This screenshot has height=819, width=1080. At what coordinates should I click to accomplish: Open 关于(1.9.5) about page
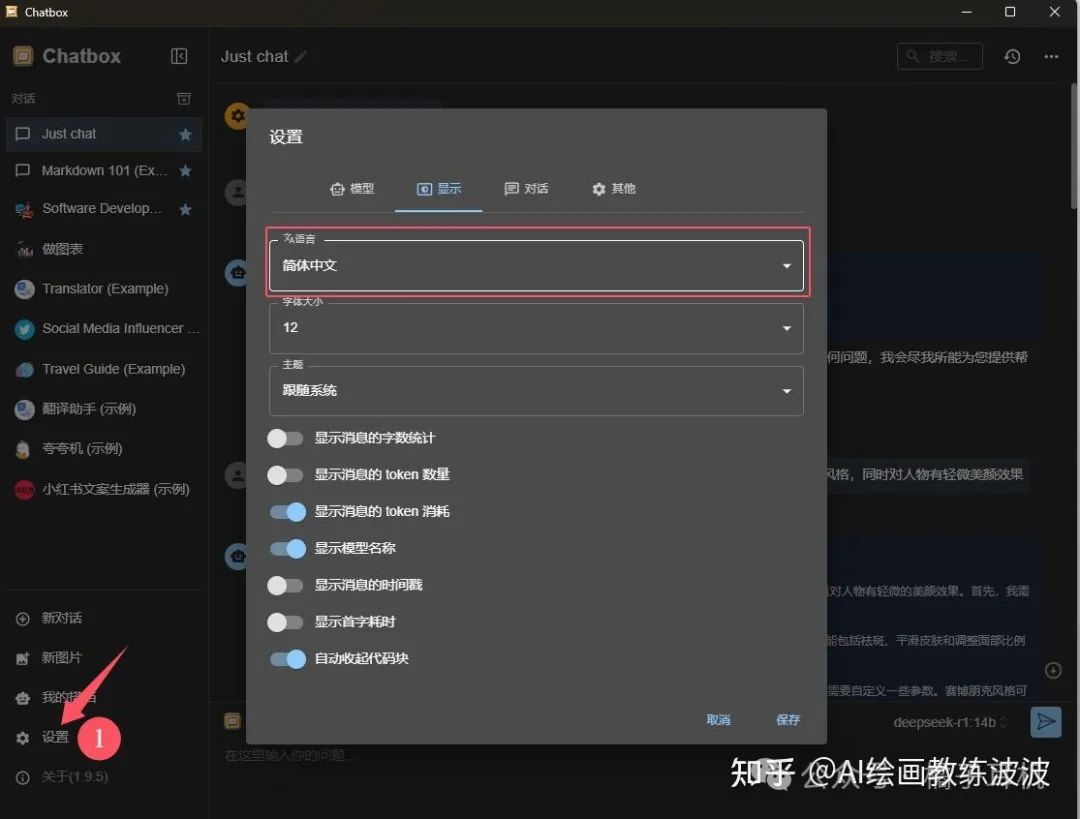[x=103, y=777]
